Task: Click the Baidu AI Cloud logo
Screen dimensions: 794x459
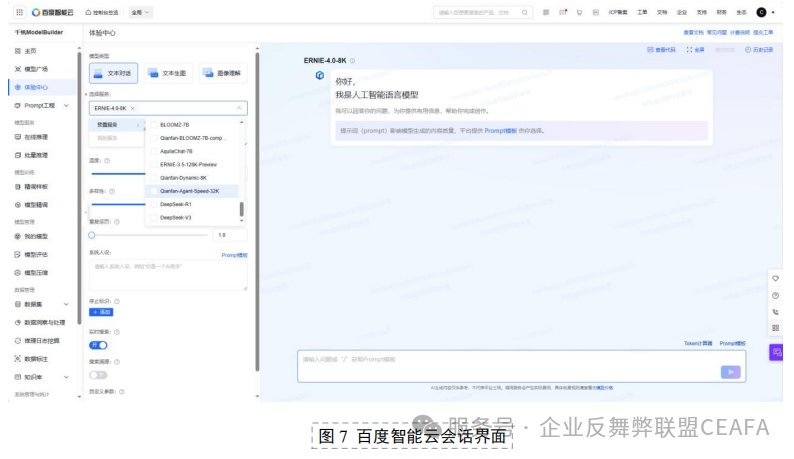Action: (x=53, y=12)
